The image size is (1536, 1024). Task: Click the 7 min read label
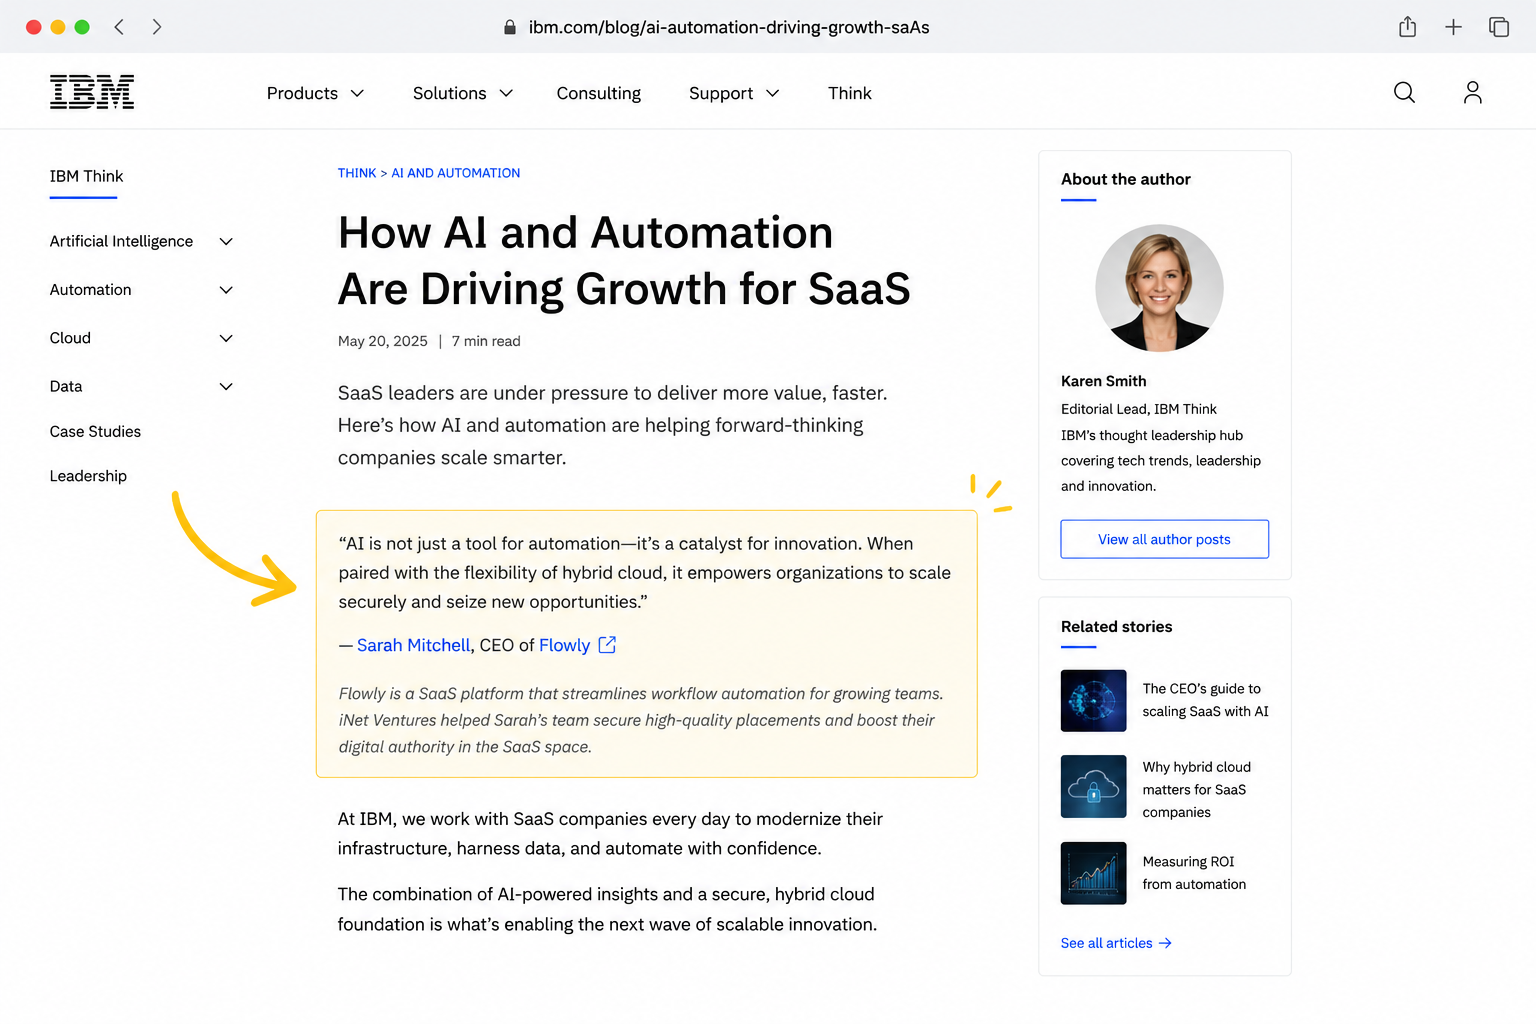pos(486,341)
